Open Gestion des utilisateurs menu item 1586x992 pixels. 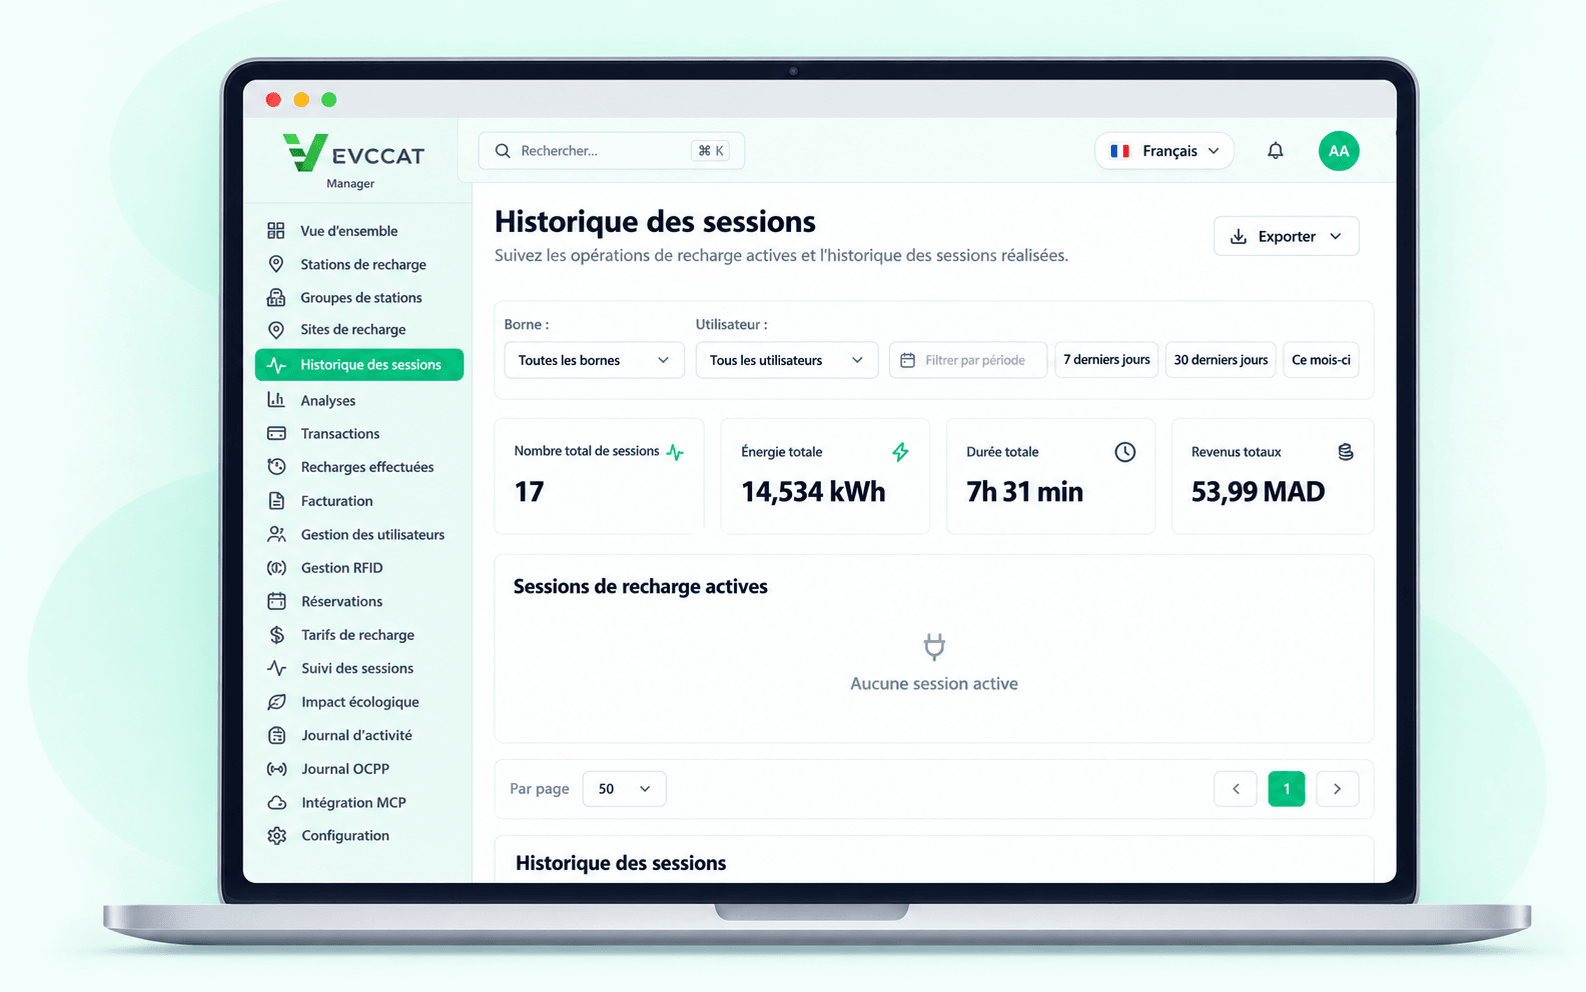(x=372, y=535)
